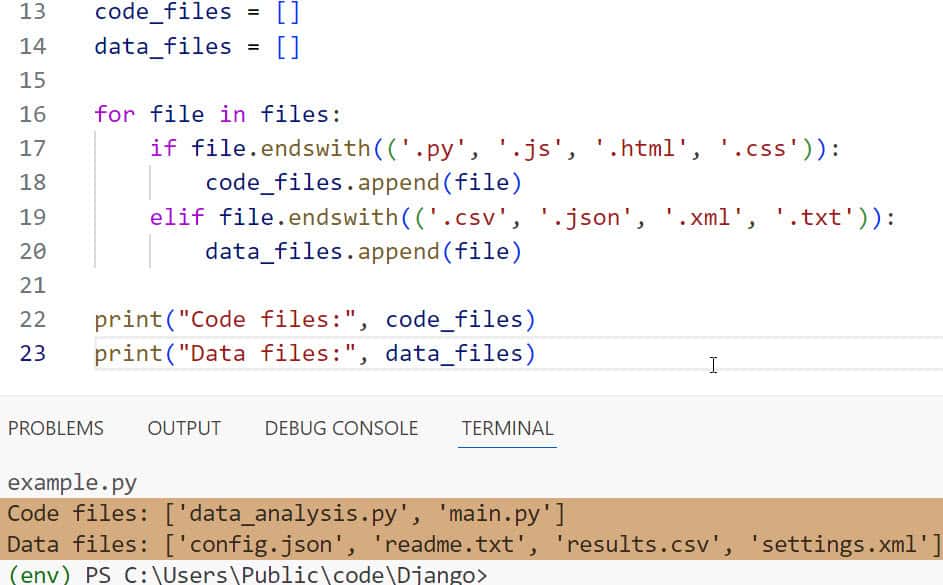Click line number 19 in gutter
Viewport: 943px width, 585px height.
tap(33, 217)
